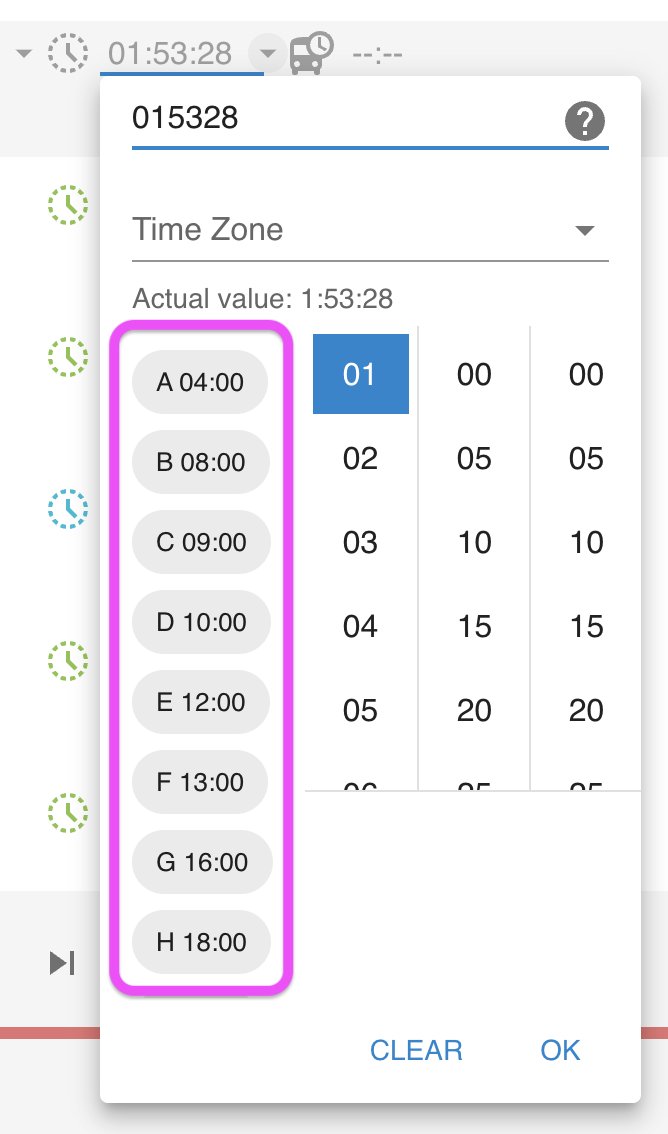Confirm time with OK button
The image size is (668, 1134).
point(560,1050)
